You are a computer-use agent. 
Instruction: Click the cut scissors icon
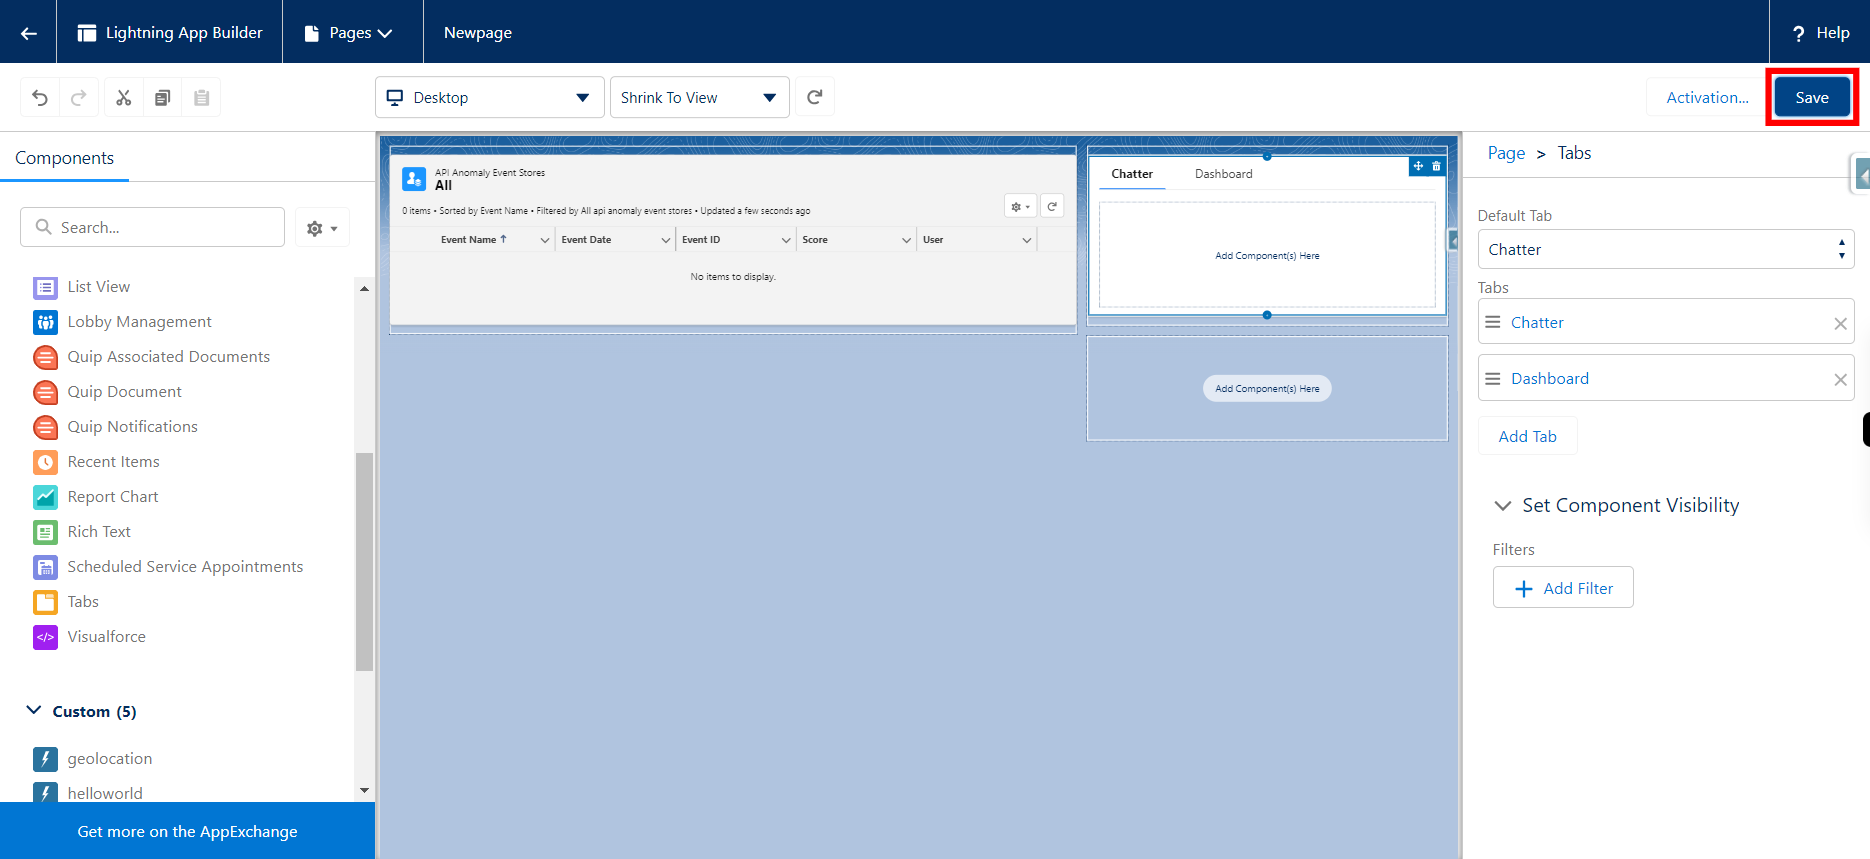point(124,97)
